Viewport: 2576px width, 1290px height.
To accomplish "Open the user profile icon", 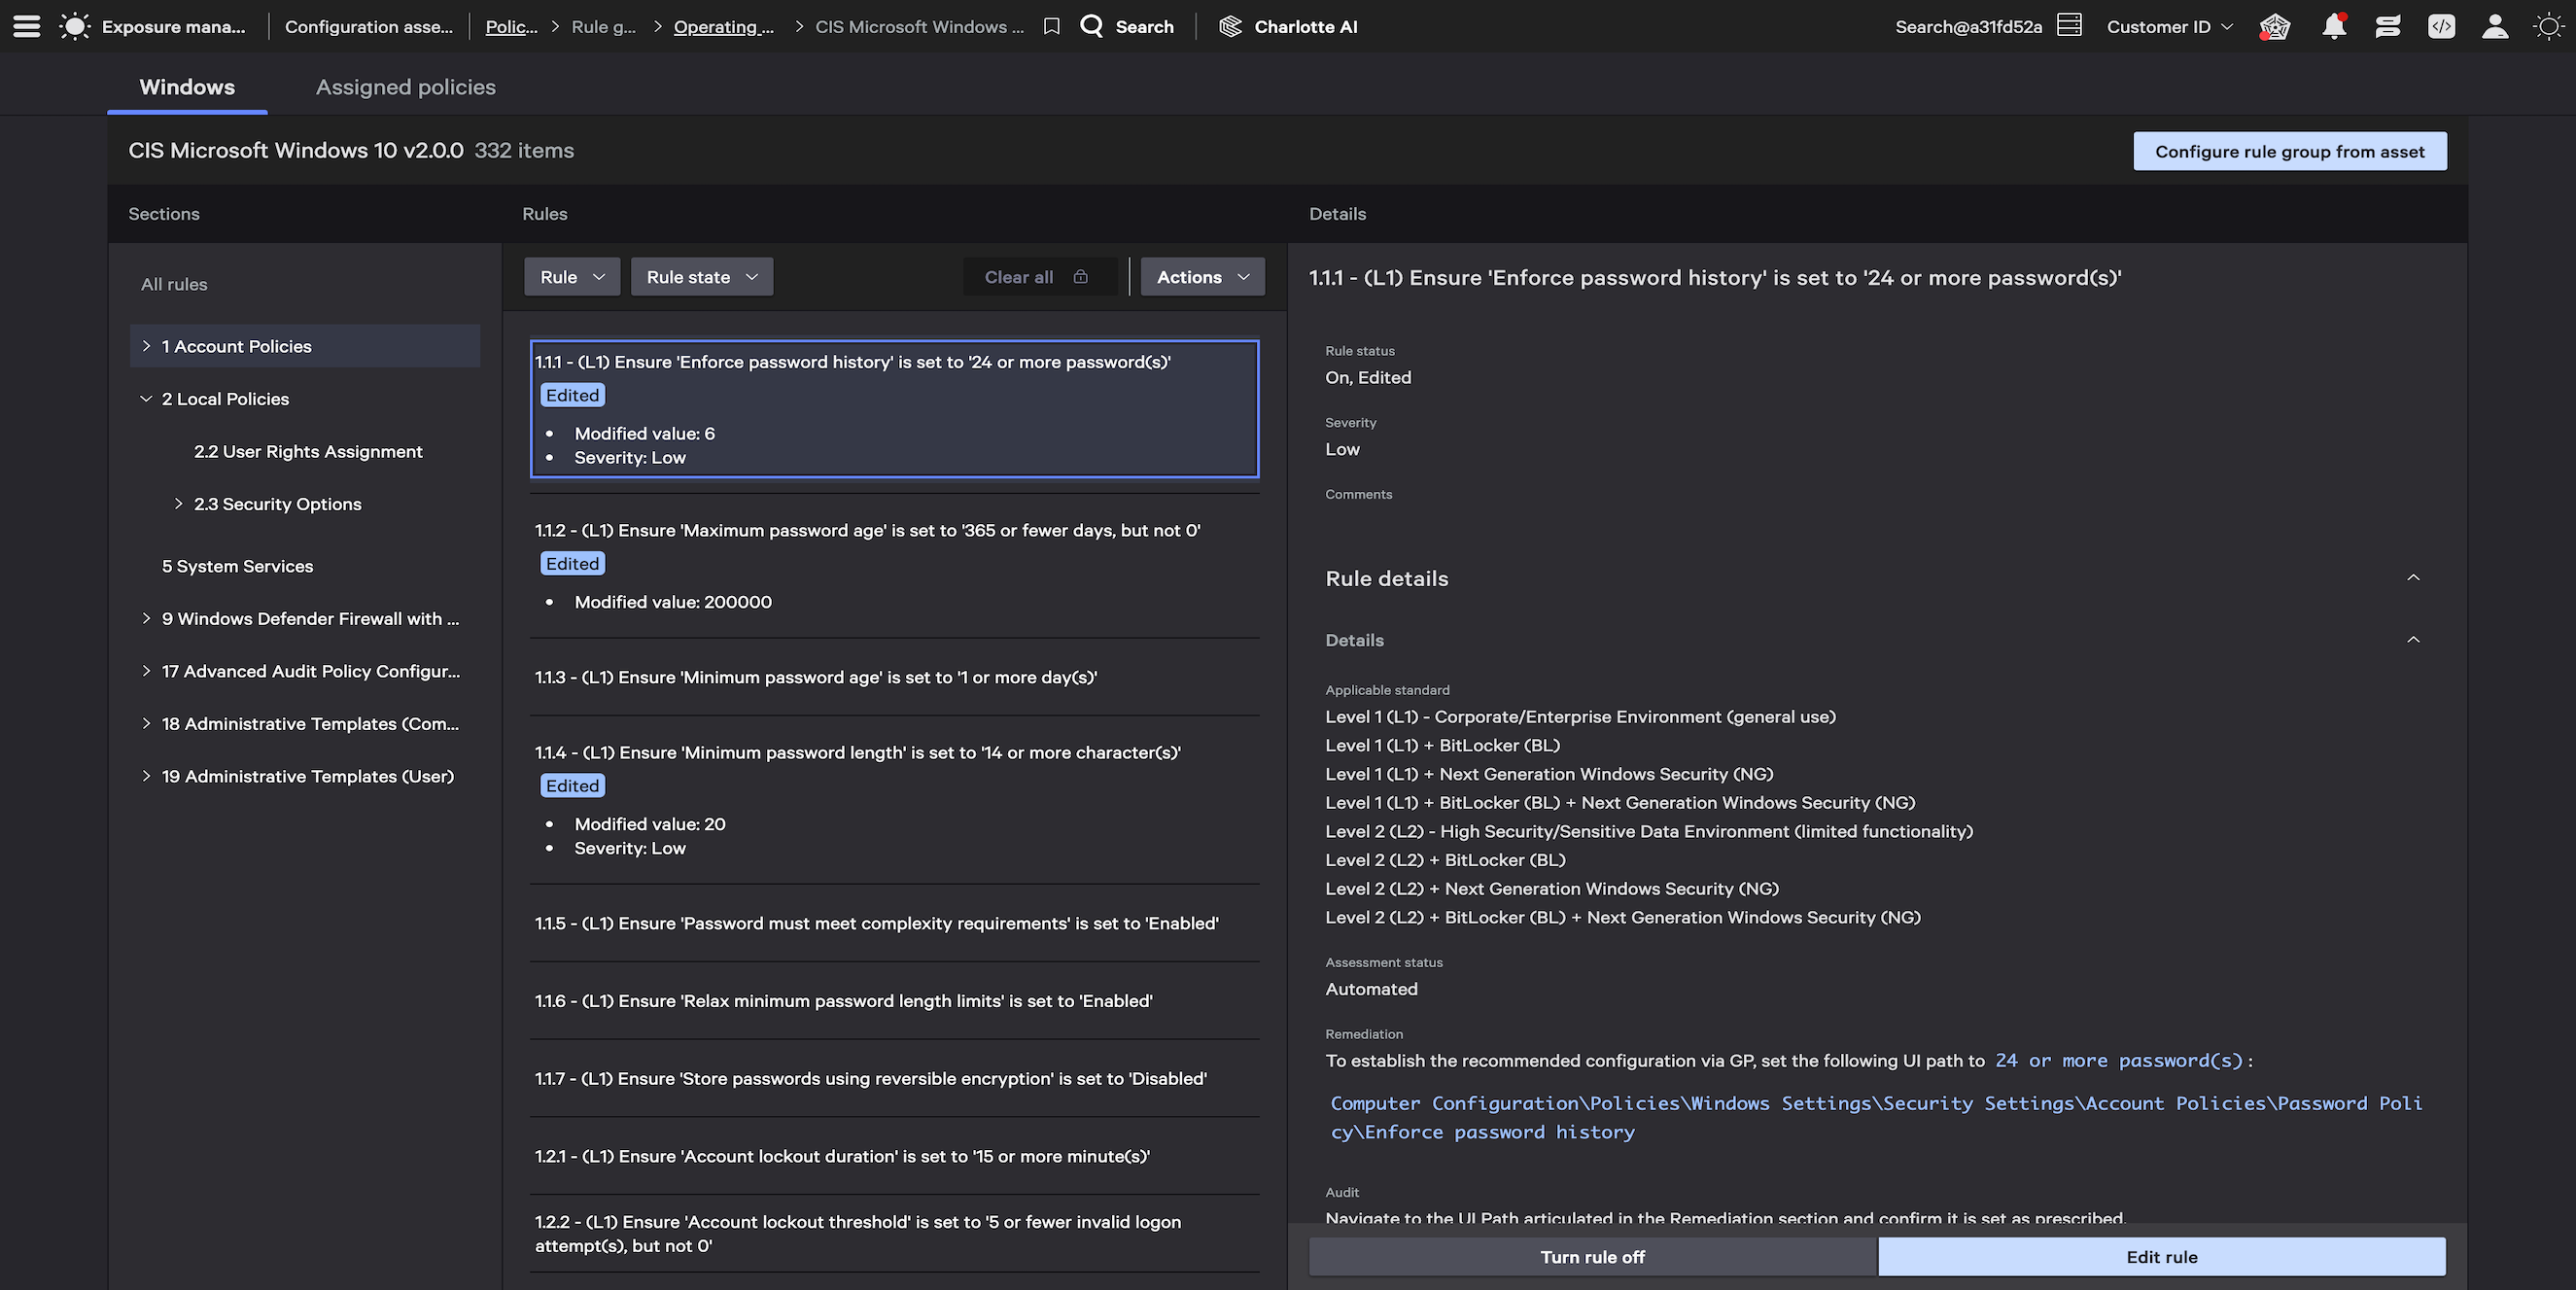I will [x=2495, y=27].
